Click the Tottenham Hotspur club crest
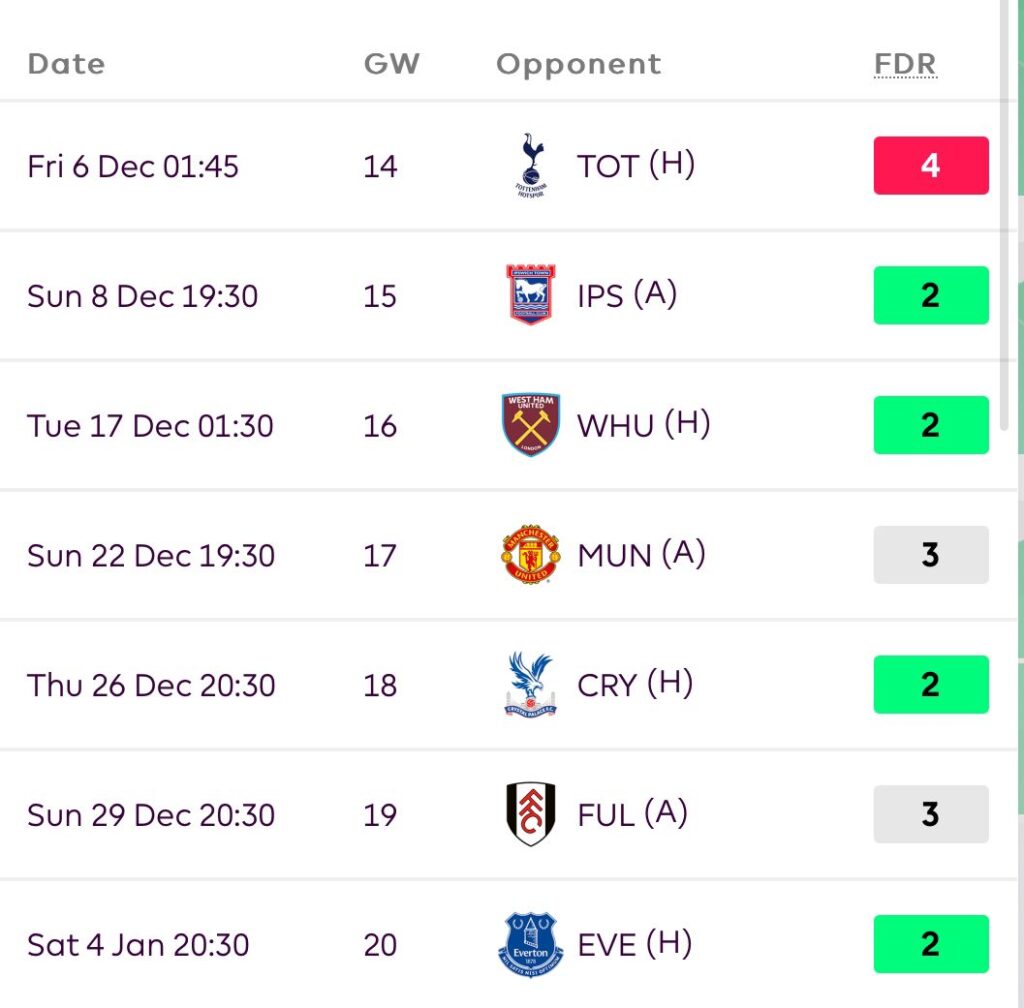1024x1008 pixels. 530,166
